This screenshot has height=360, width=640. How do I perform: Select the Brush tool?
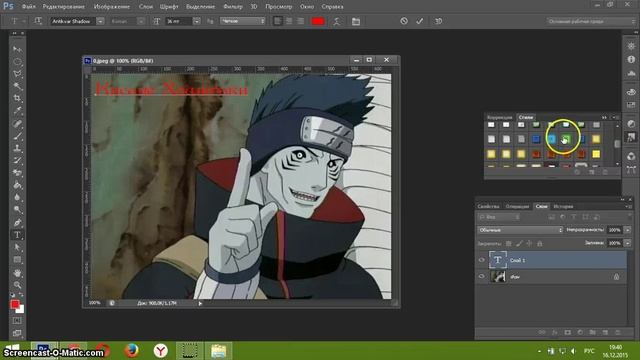click(x=17, y=136)
